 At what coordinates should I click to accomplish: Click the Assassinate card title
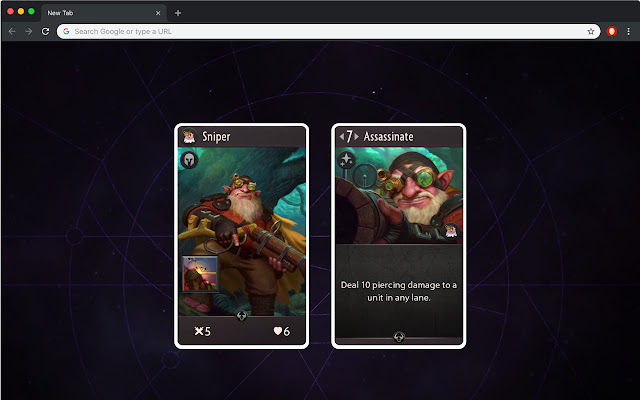[x=388, y=136]
